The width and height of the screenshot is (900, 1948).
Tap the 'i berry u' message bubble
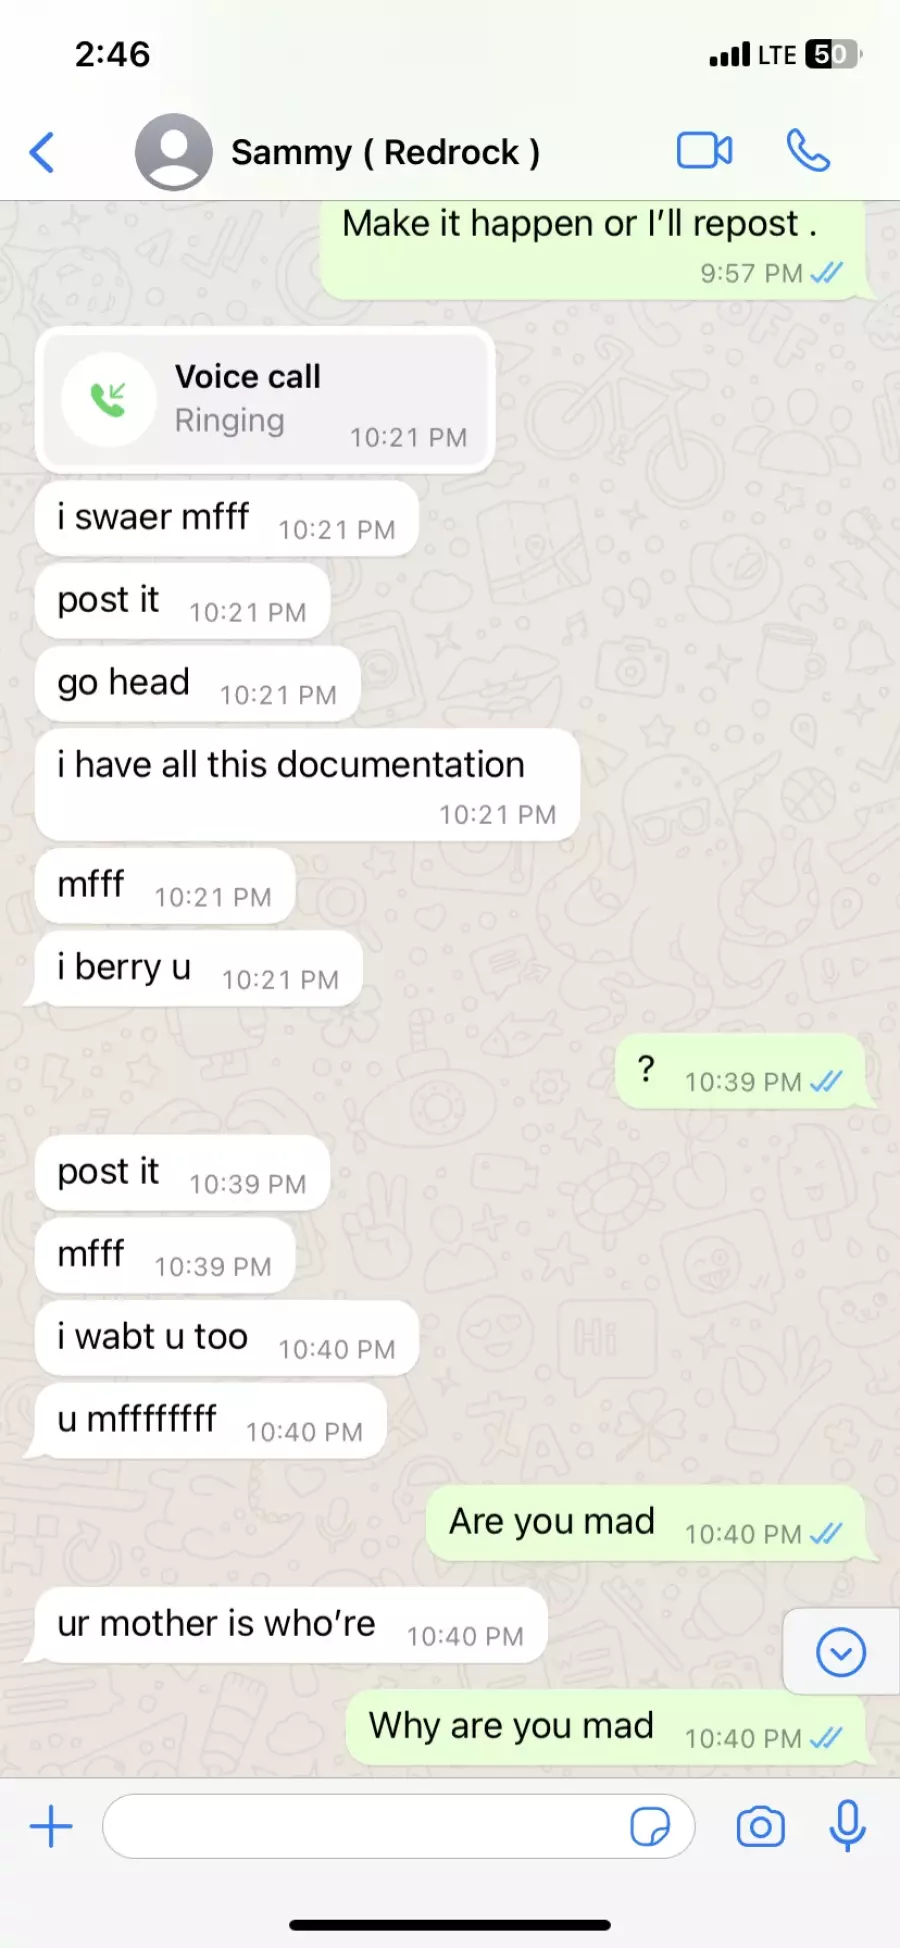(199, 969)
